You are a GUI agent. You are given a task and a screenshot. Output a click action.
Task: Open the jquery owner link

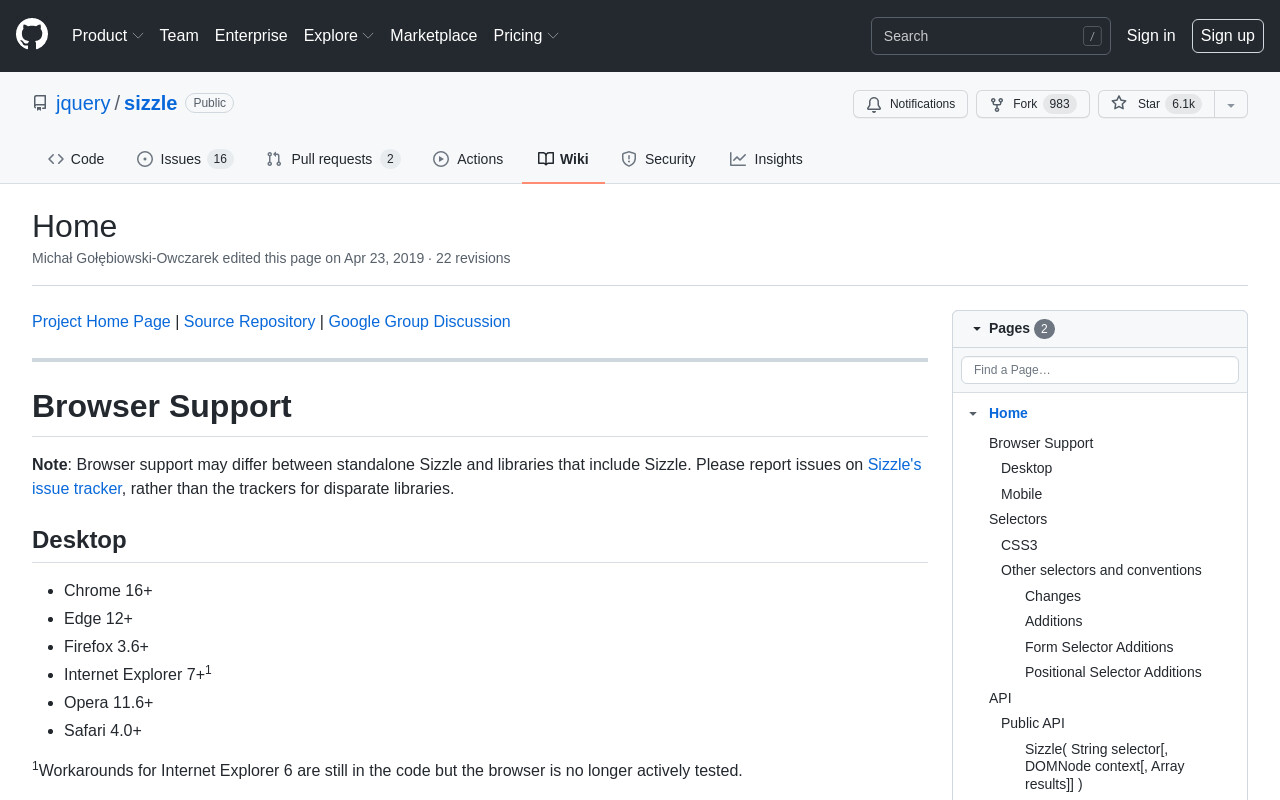(83, 103)
